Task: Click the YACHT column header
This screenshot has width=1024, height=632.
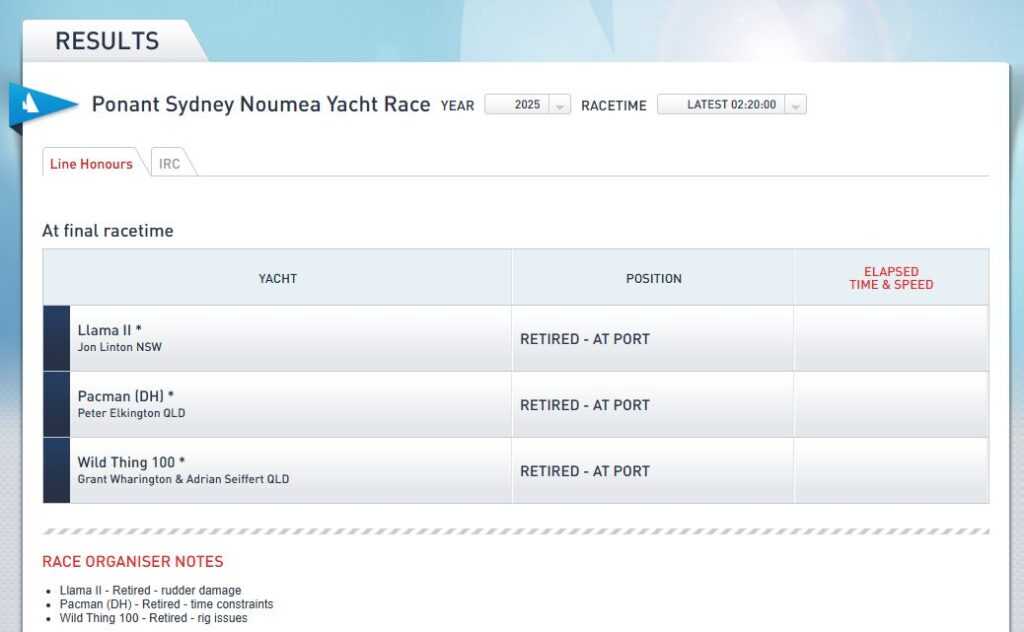Action: (x=277, y=278)
